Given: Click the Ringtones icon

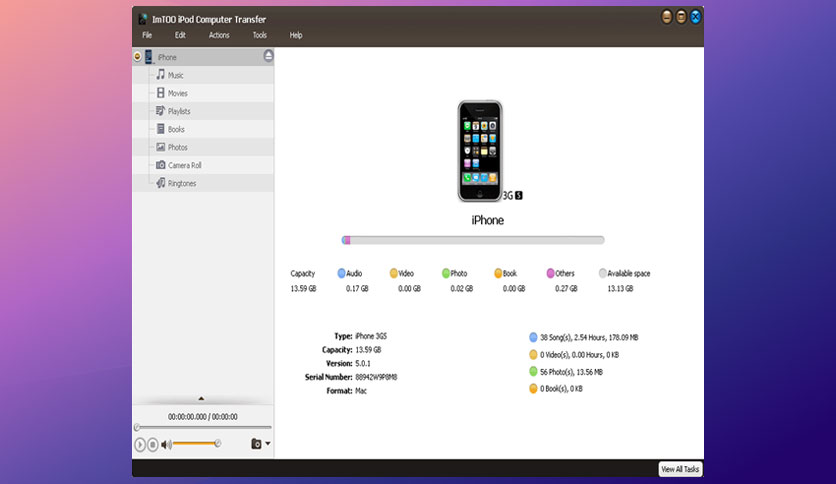Looking at the screenshot, I should click(160, 183).
